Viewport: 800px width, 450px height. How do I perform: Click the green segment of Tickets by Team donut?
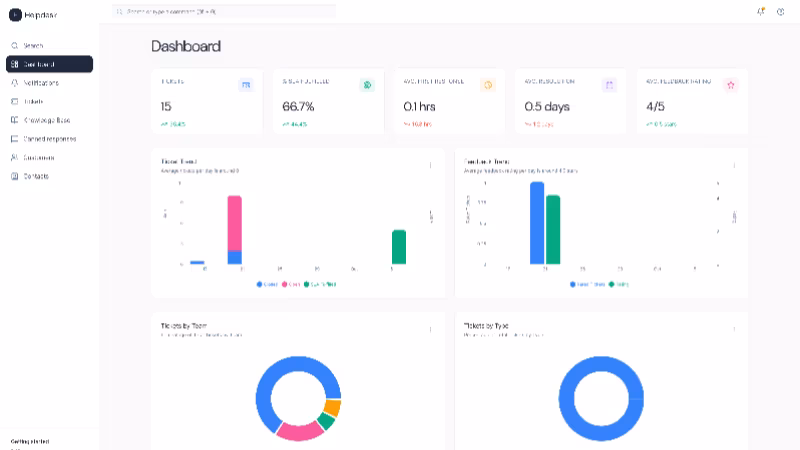click(x=326, y=420)
